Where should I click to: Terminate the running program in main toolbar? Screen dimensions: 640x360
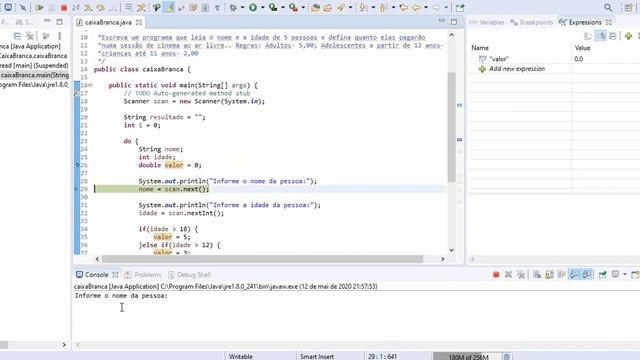point(64,7)
